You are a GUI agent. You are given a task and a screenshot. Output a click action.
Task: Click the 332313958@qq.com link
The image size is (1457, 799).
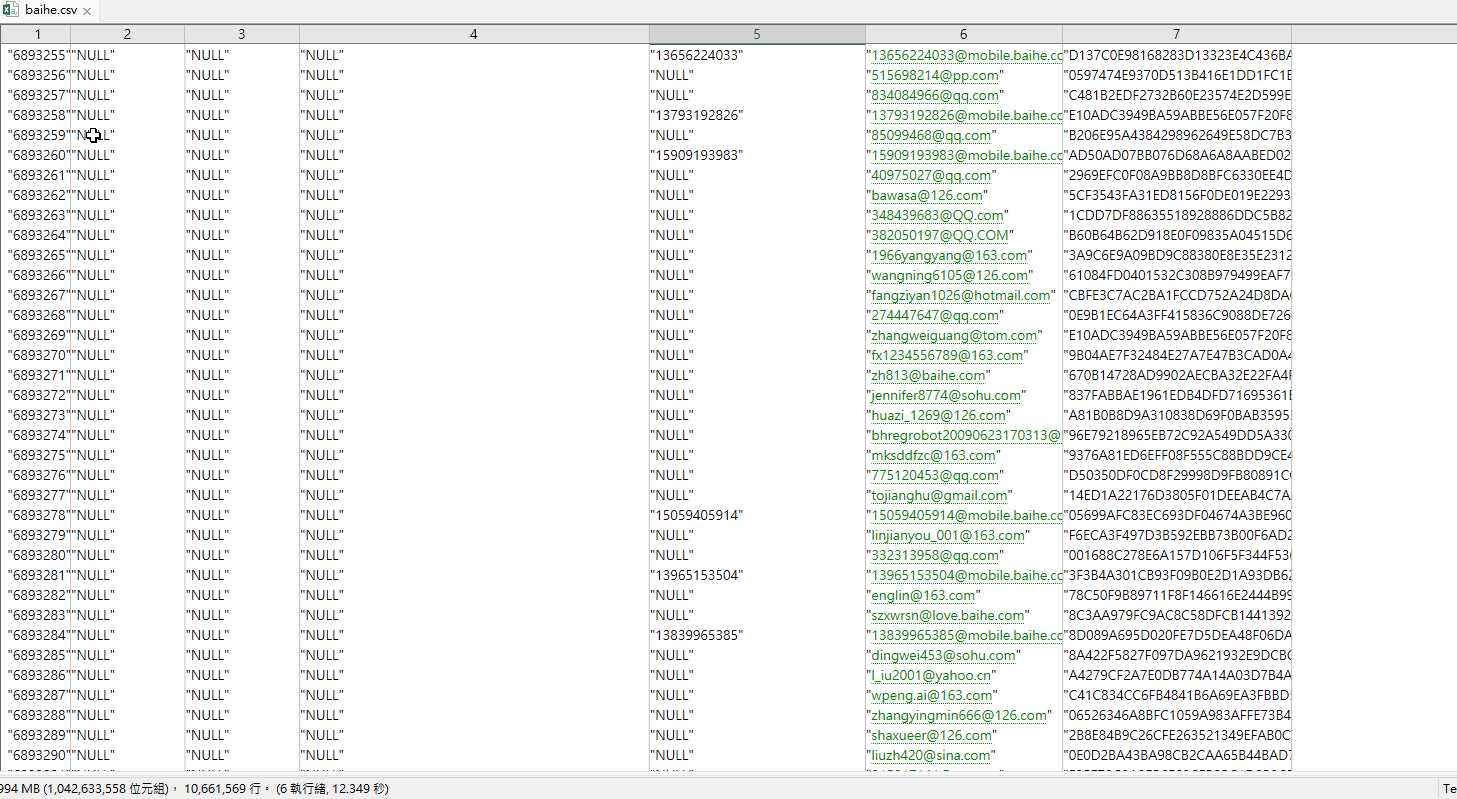935,556
